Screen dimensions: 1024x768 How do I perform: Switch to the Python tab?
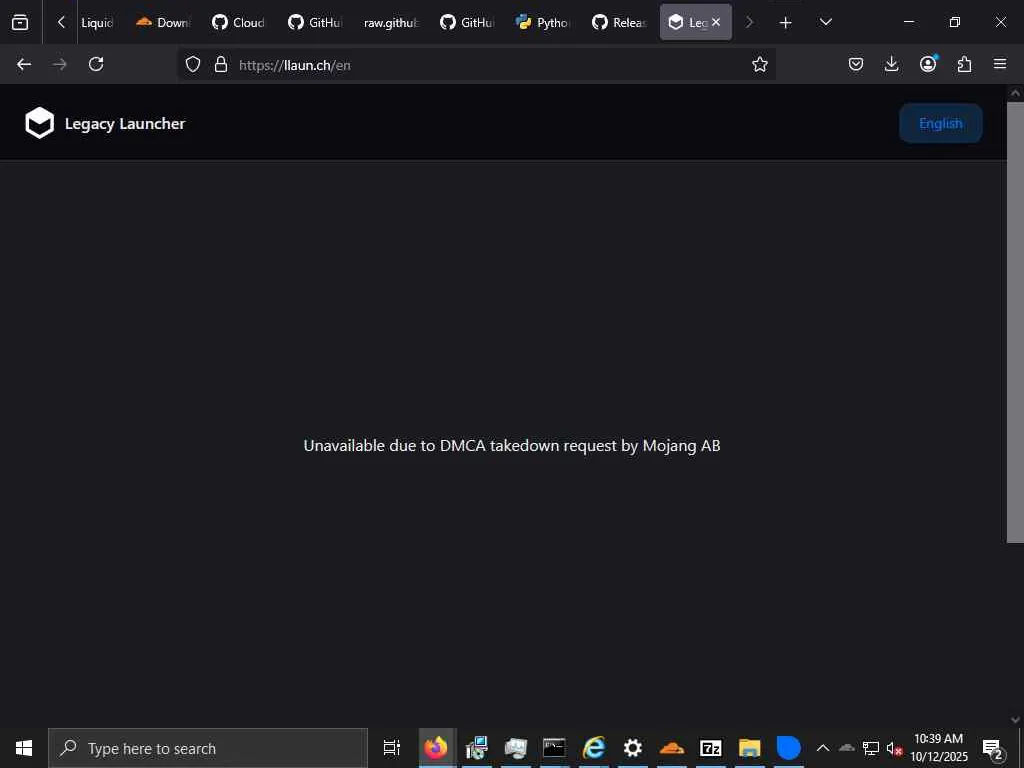(x=543, y=22)
